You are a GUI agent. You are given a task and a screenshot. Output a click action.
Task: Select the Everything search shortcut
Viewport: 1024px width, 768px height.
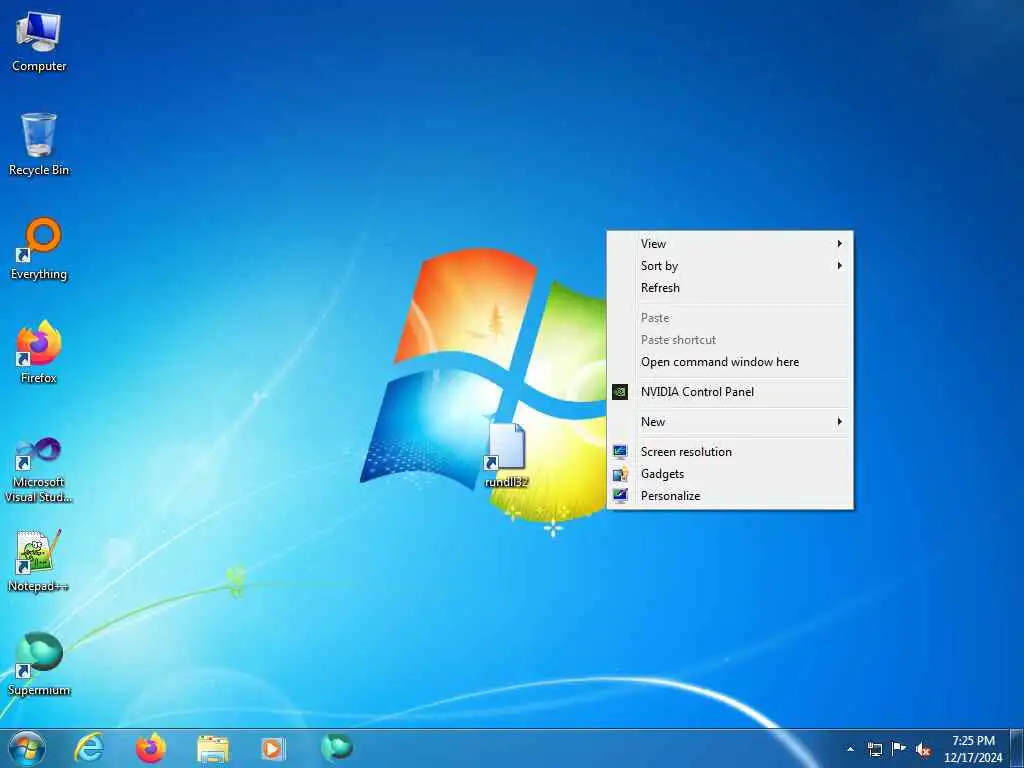(x=39, y=249)
